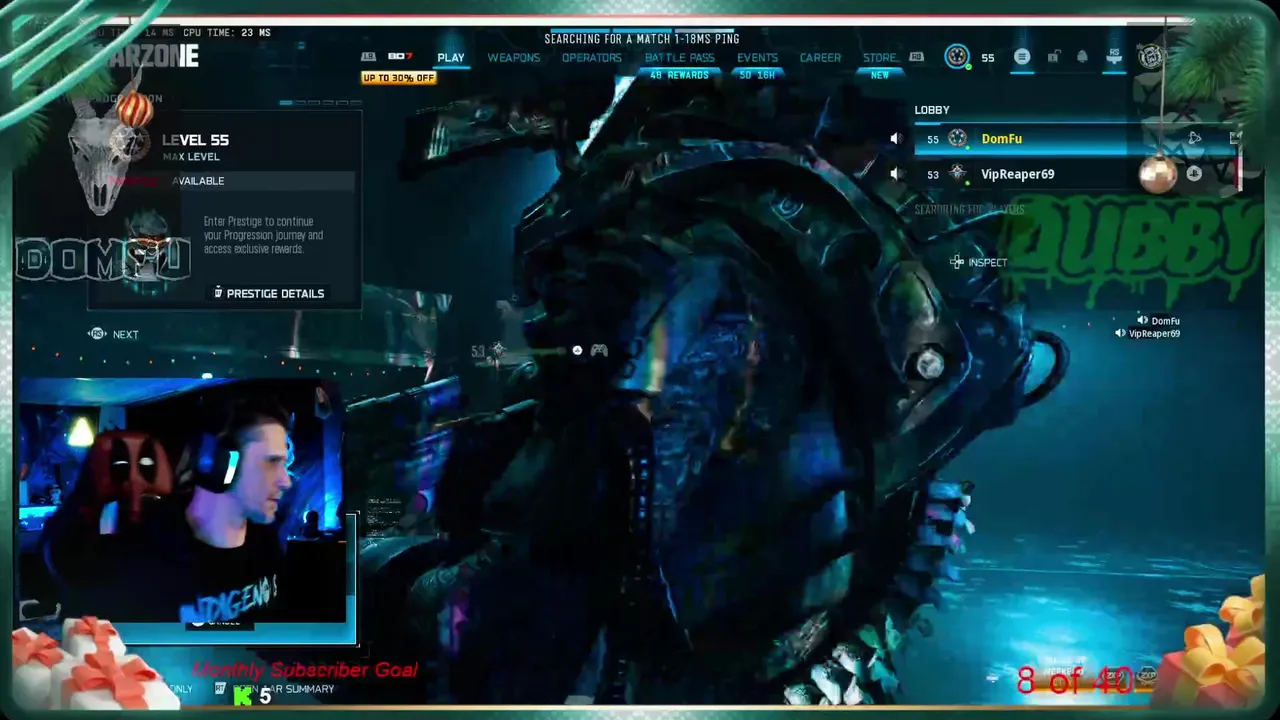Mute VipReaper69 with speaker icon

(895, 174)
